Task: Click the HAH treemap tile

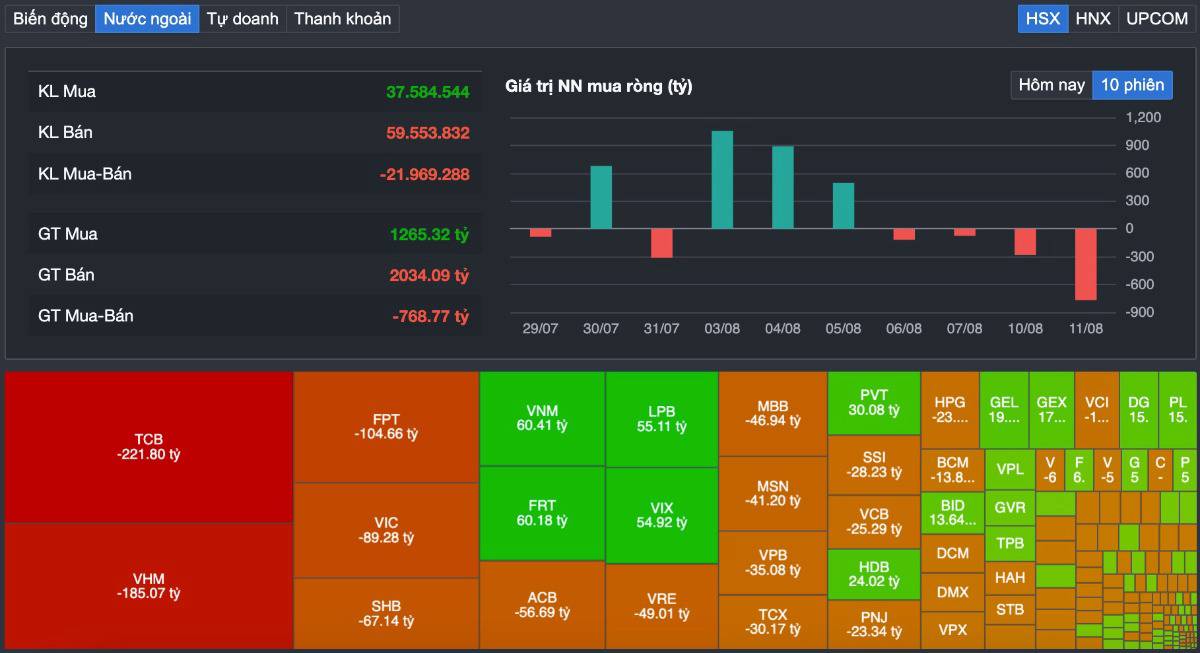Action: (x=1010, y=577)
